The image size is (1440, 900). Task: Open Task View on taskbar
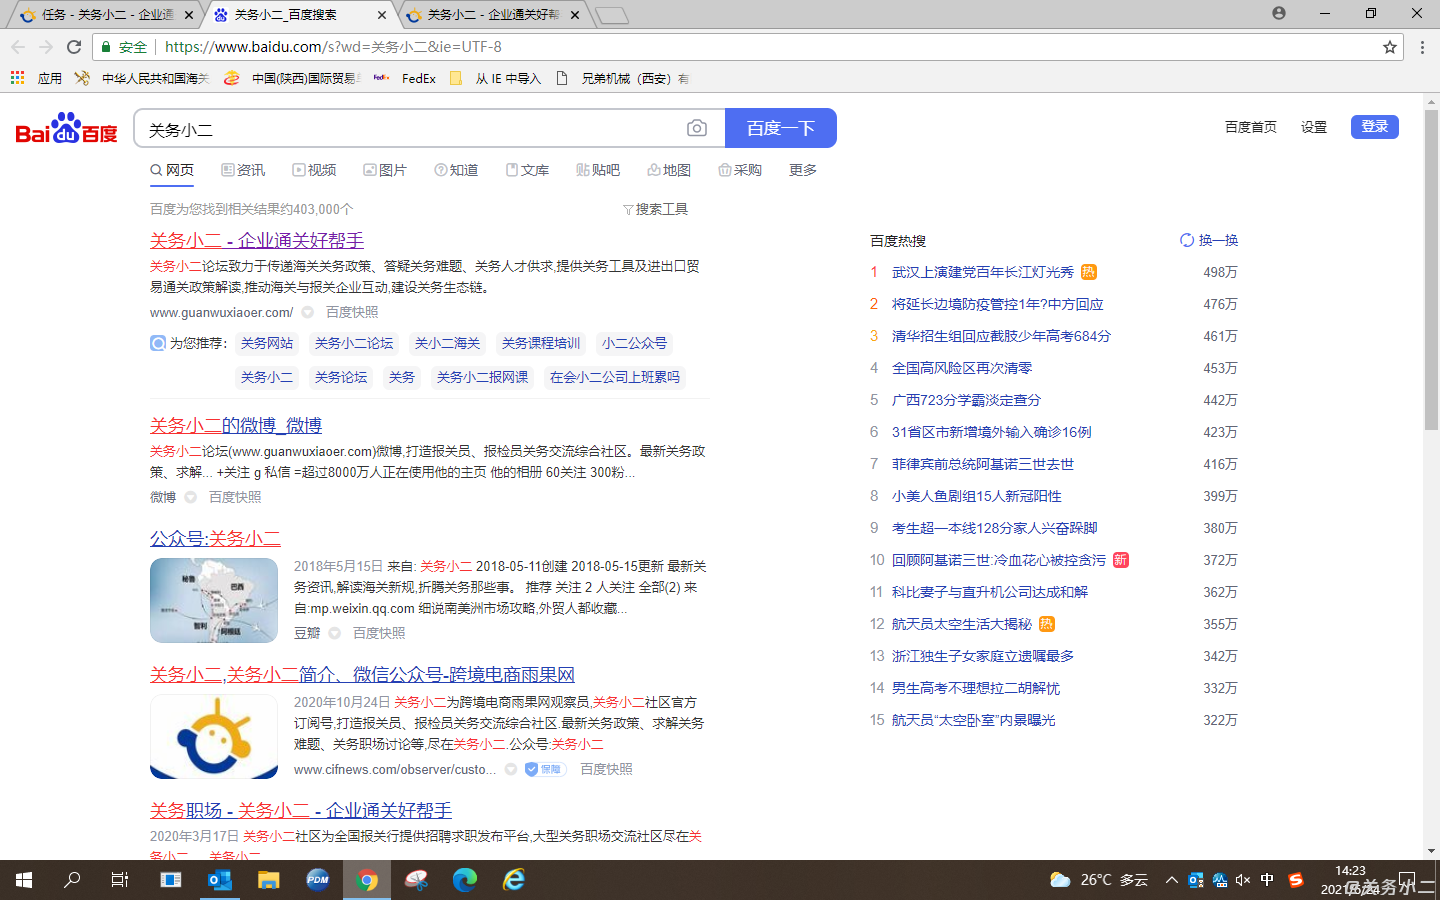(120, 880)
